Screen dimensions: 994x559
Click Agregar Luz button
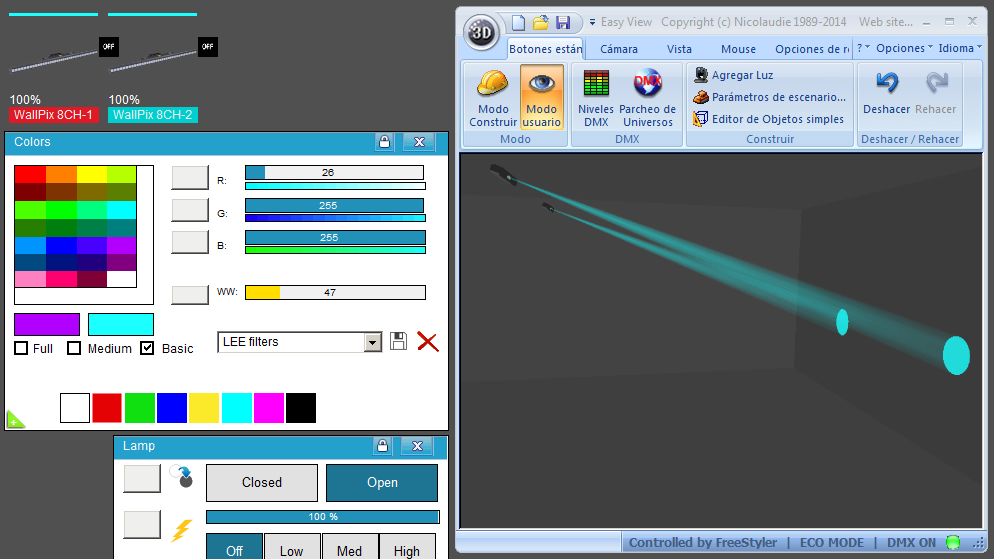click(x=733, y=75)
